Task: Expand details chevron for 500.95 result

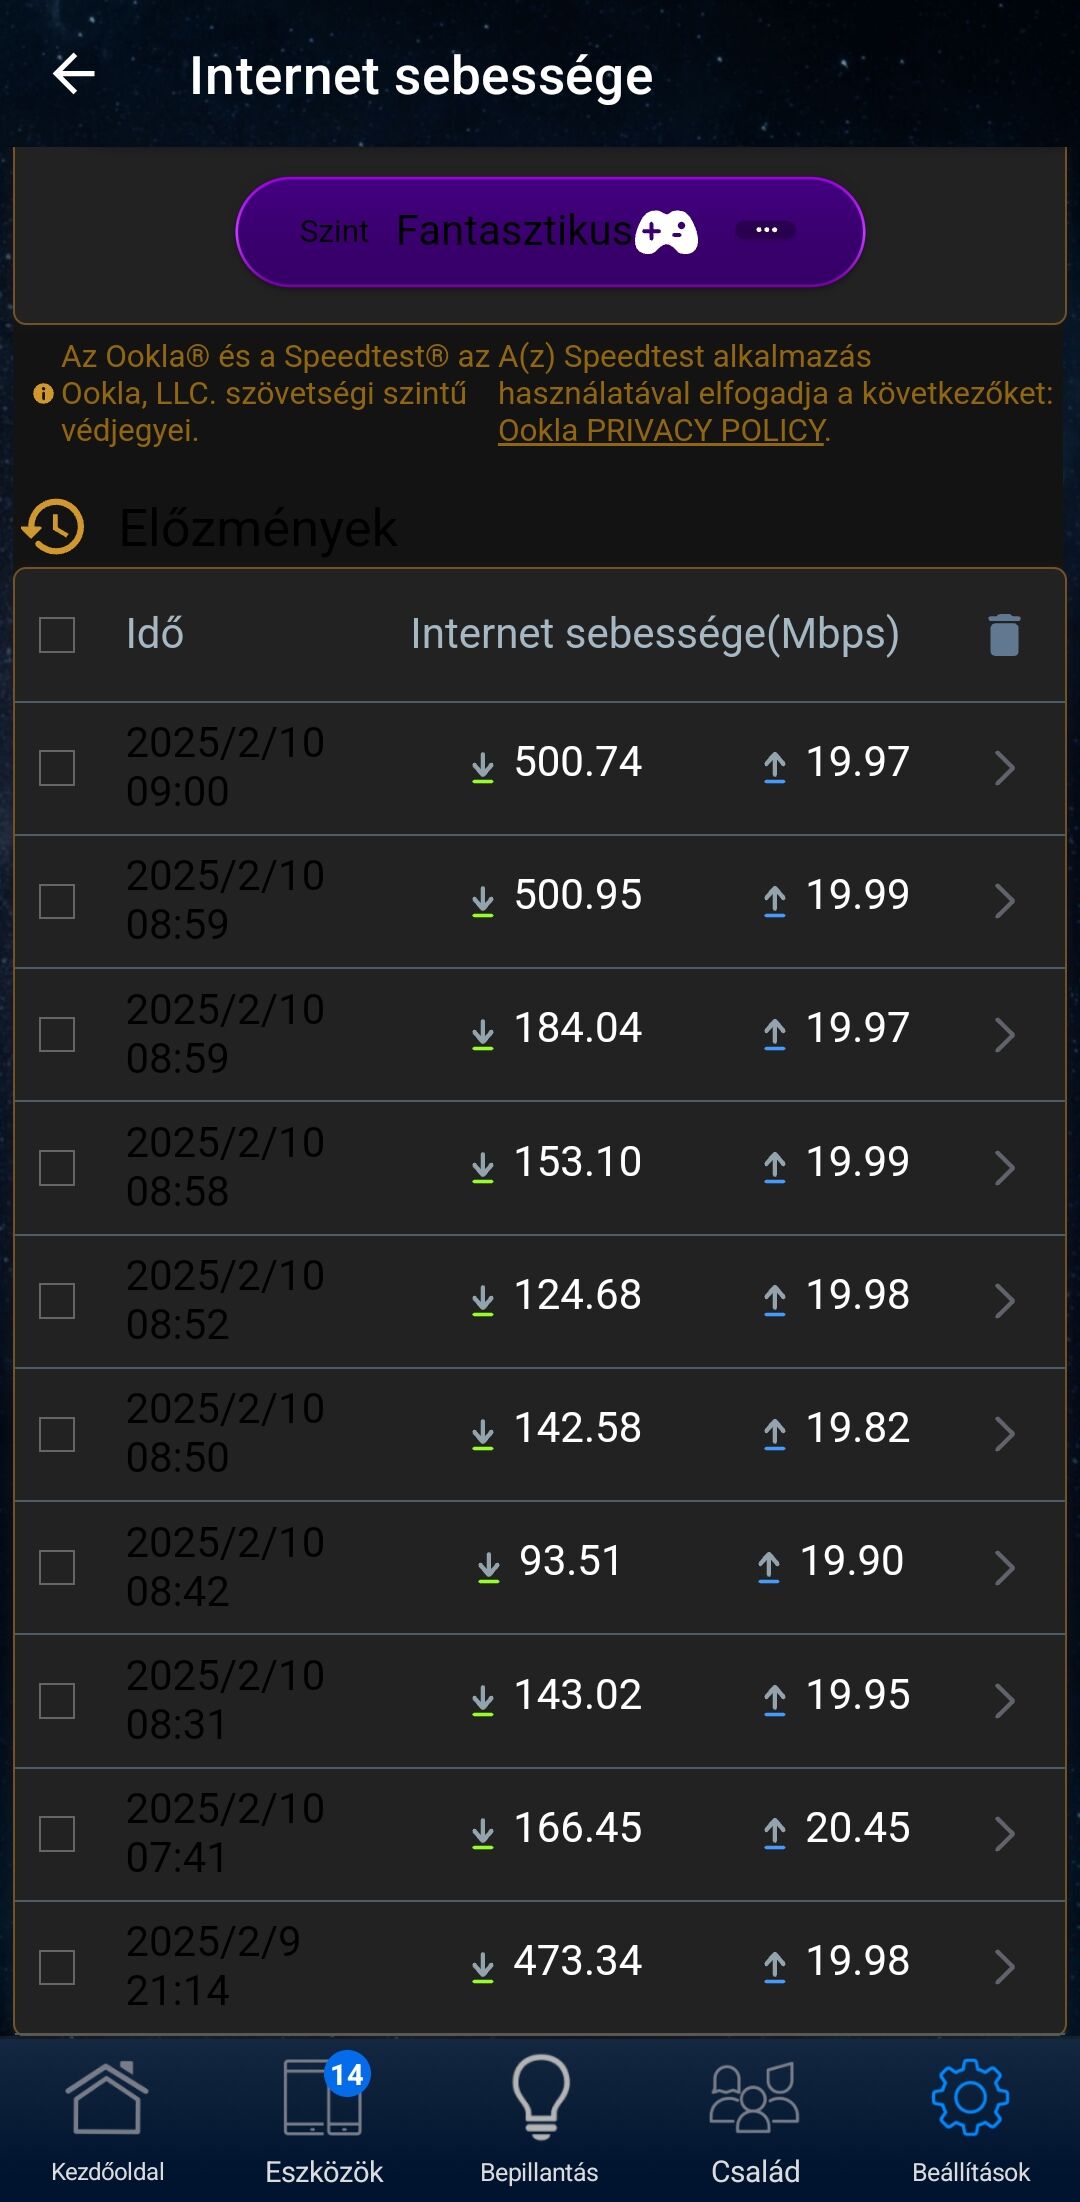Action: (x=1005, y=901)
